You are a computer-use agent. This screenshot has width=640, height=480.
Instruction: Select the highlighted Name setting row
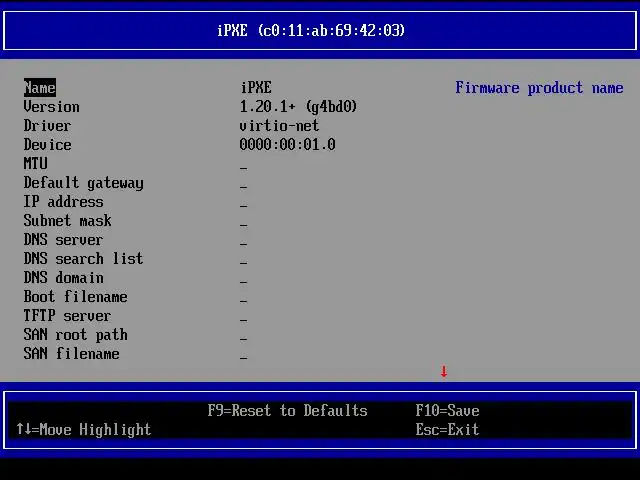(40, 88)
